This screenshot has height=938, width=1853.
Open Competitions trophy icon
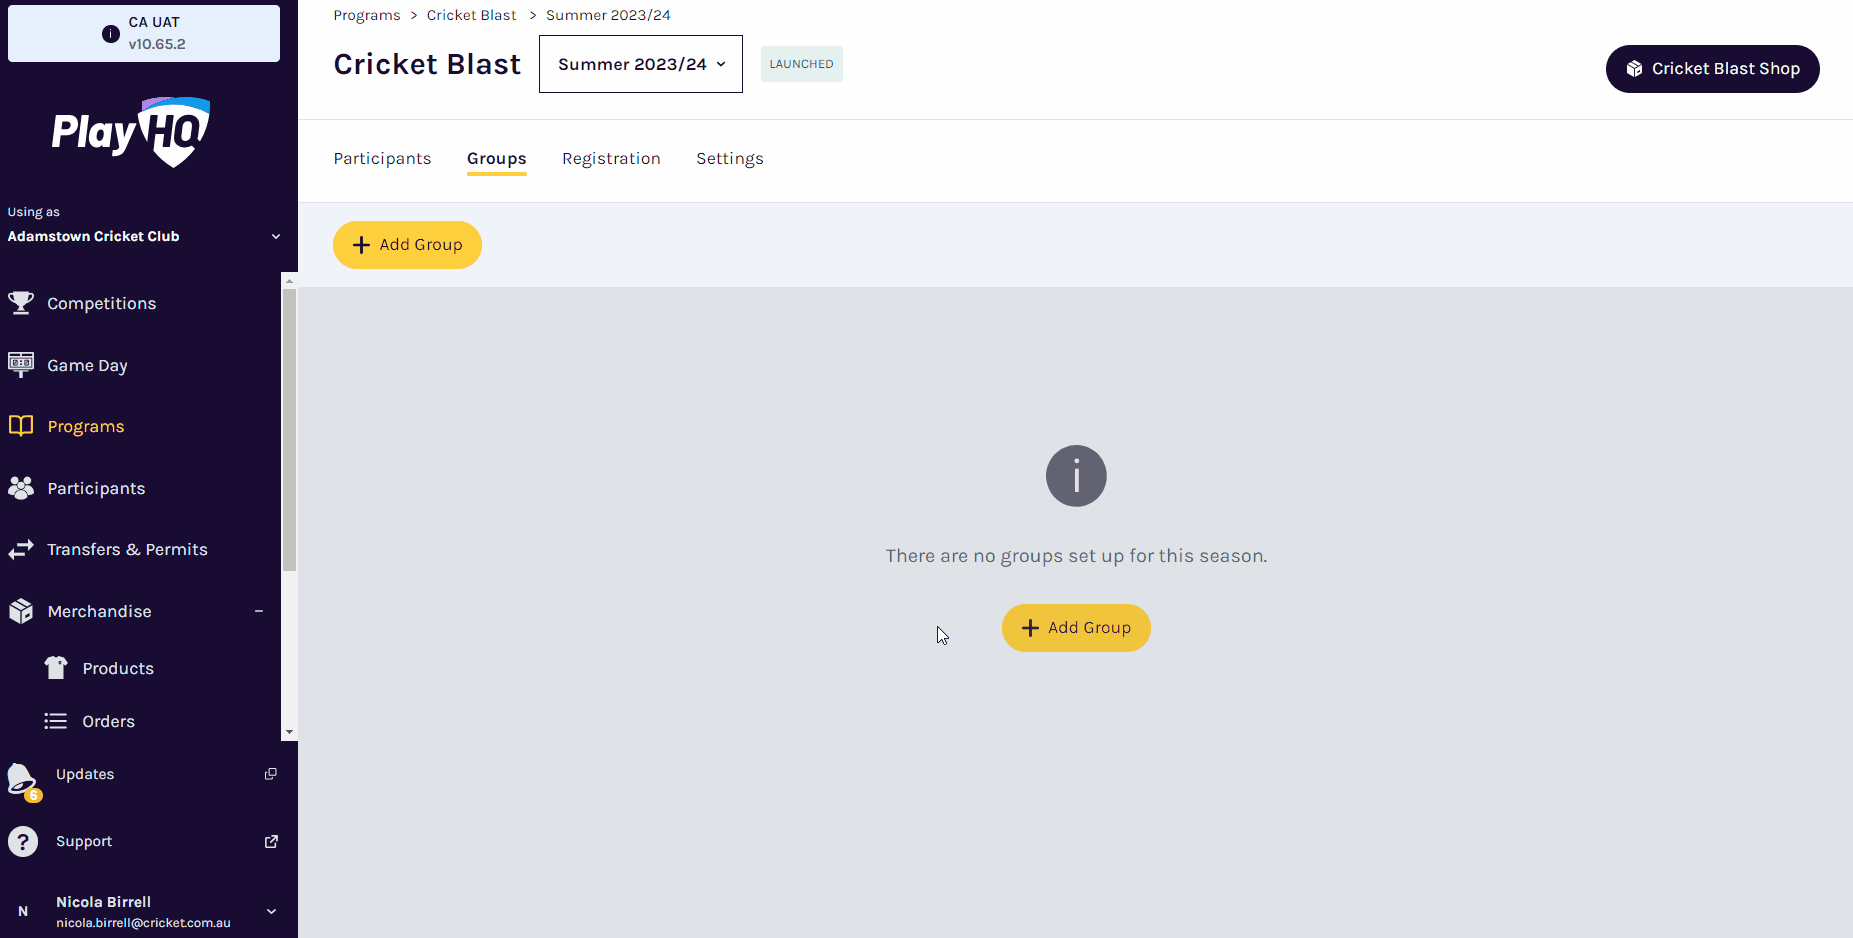[x=21, y=303]
